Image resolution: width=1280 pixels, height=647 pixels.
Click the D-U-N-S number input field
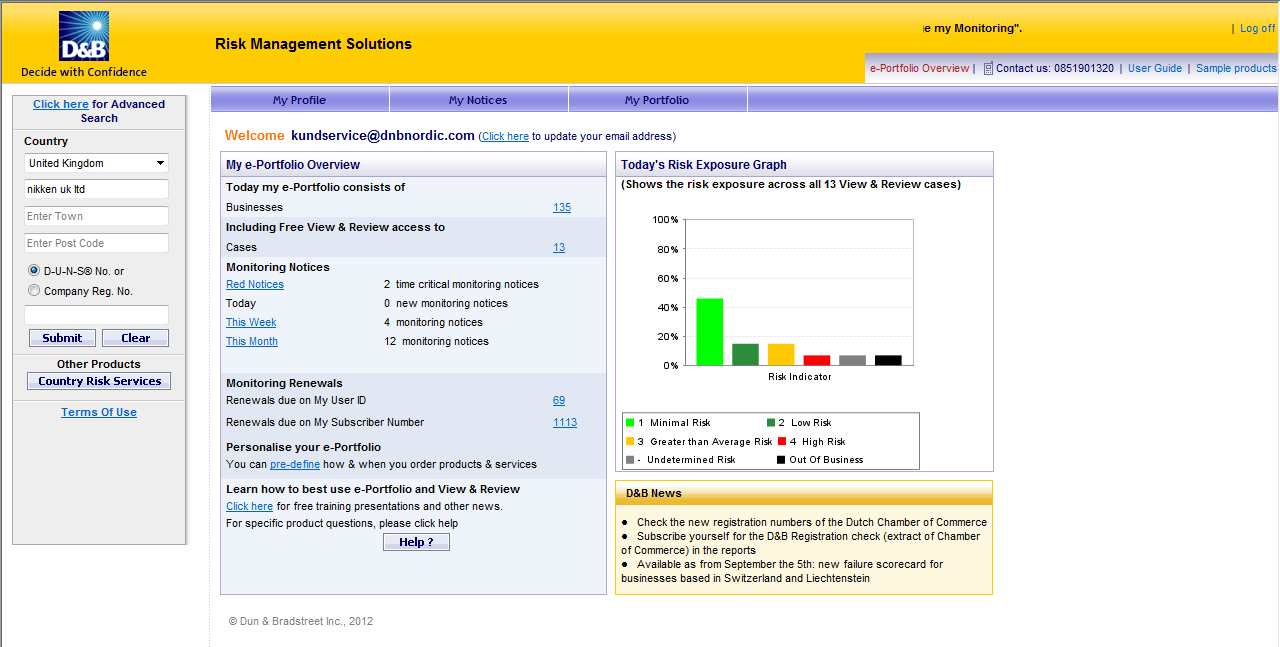96,315
